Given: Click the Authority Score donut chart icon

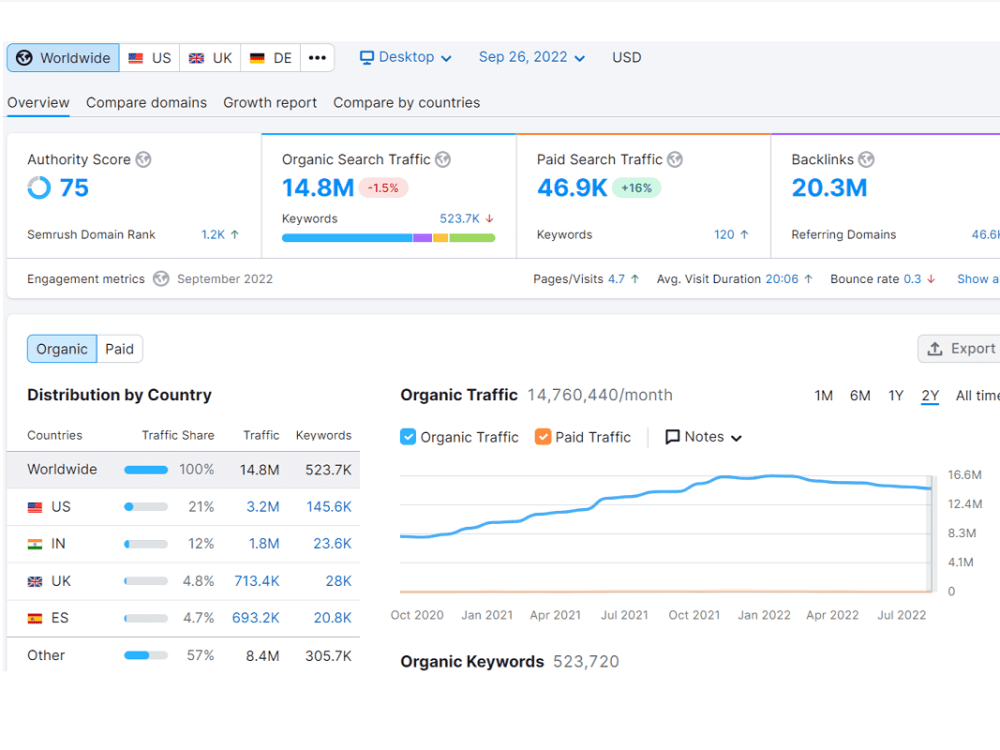Looking at the screenshot, I should [x=39, y=188].
